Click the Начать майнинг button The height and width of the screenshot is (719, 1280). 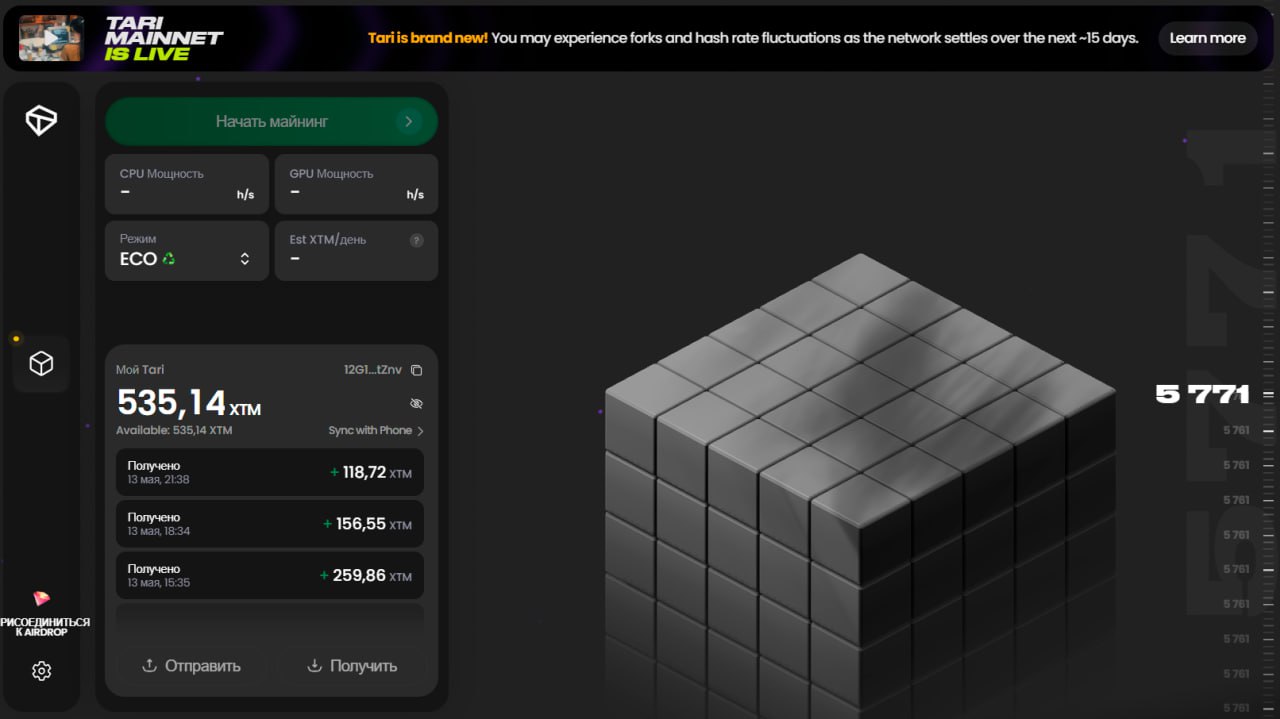point(272,121)
